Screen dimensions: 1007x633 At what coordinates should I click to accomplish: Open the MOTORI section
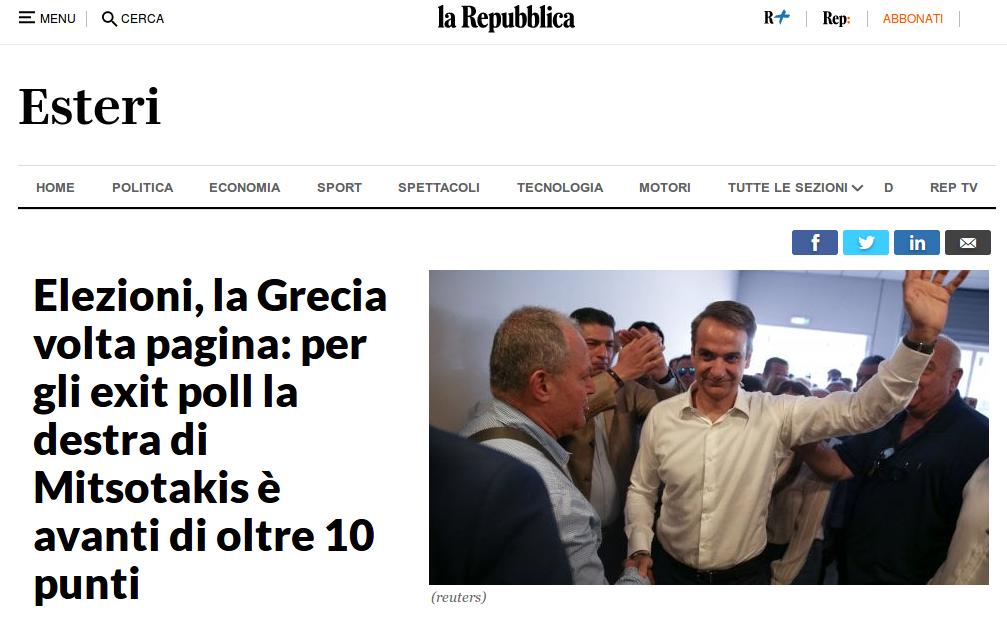[665, 187]
